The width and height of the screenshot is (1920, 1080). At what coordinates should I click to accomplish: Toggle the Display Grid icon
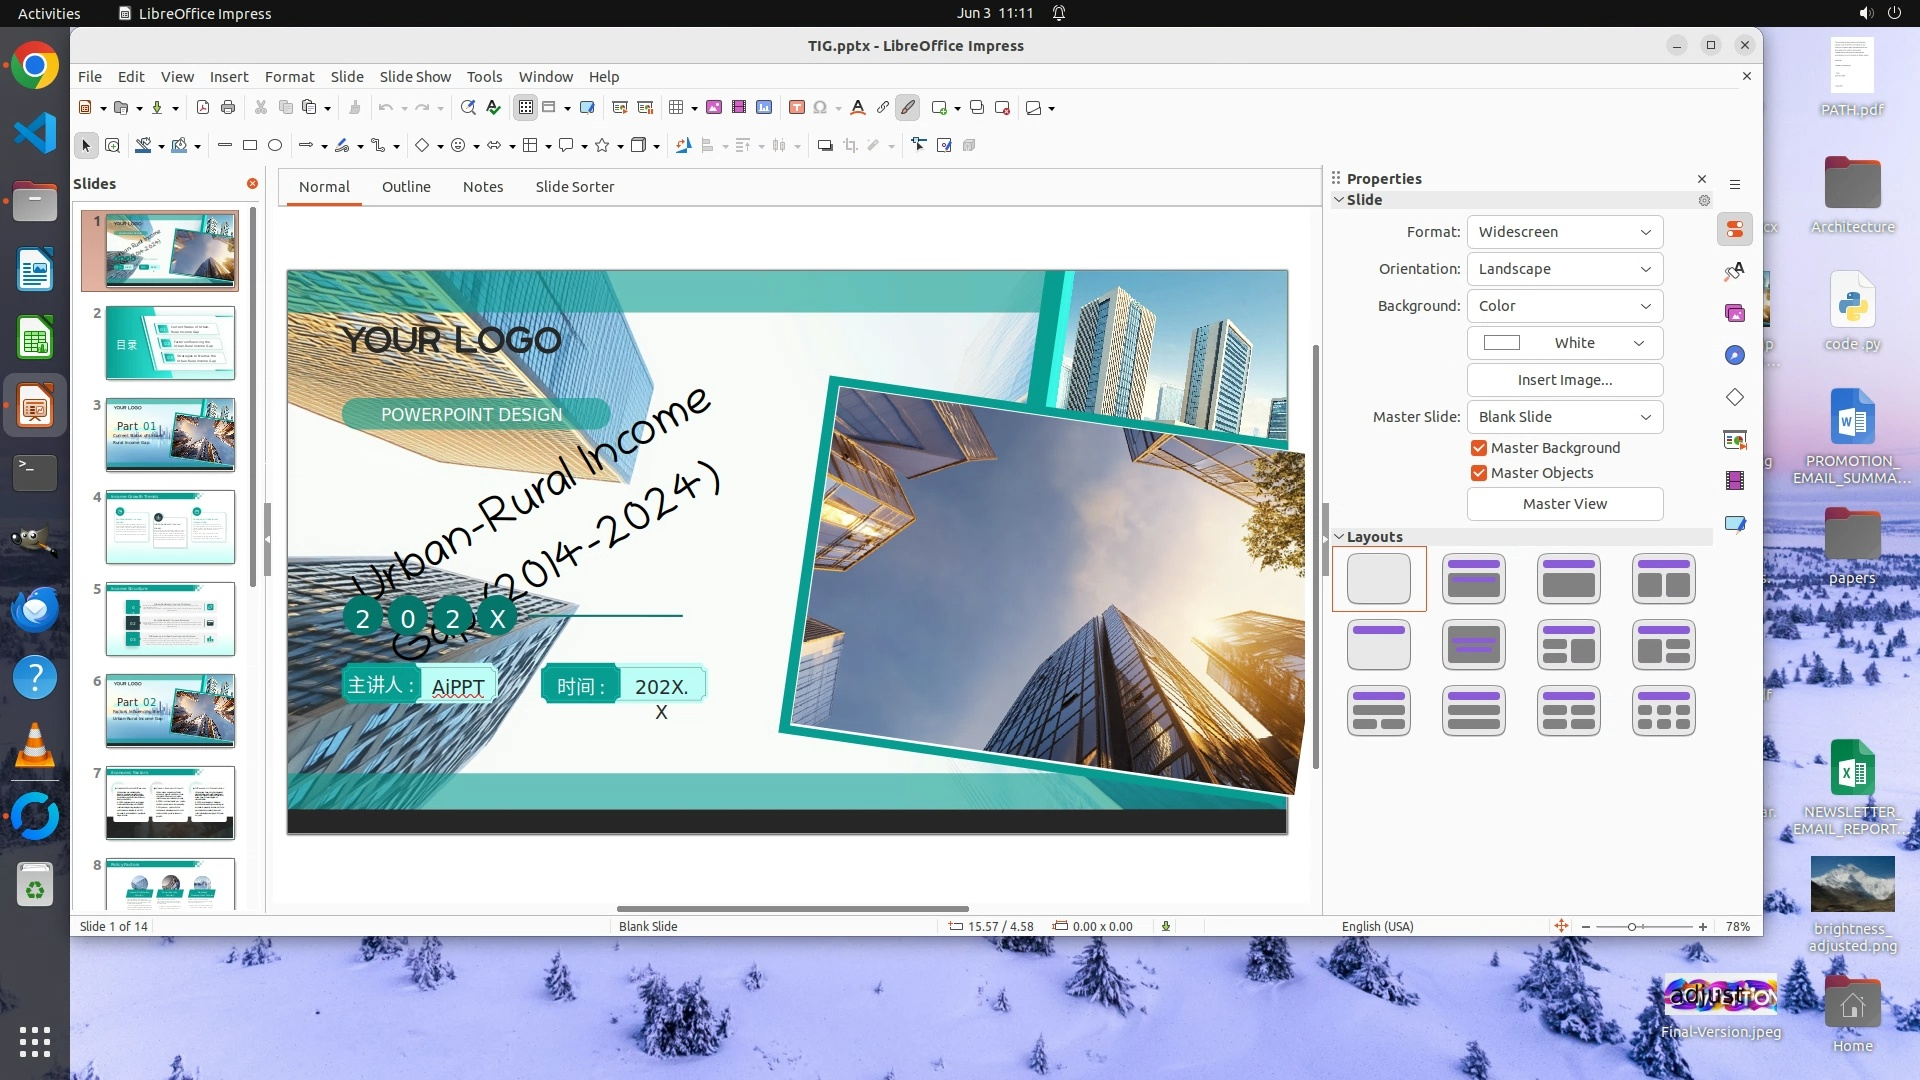[x=526, y=108]
